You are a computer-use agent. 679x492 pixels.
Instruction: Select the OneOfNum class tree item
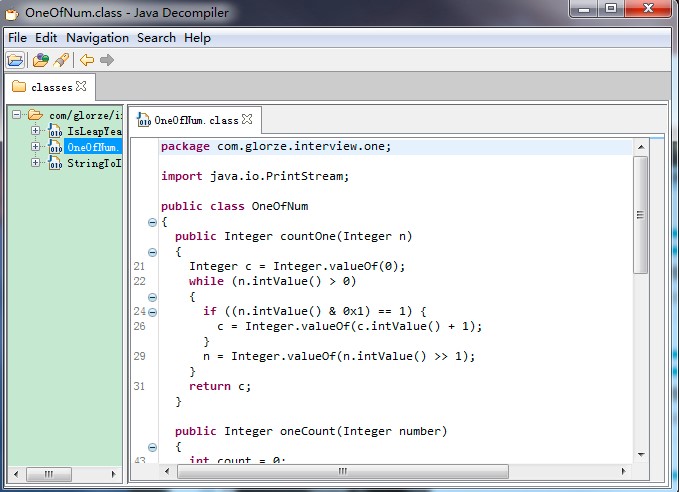click(92, 147)
